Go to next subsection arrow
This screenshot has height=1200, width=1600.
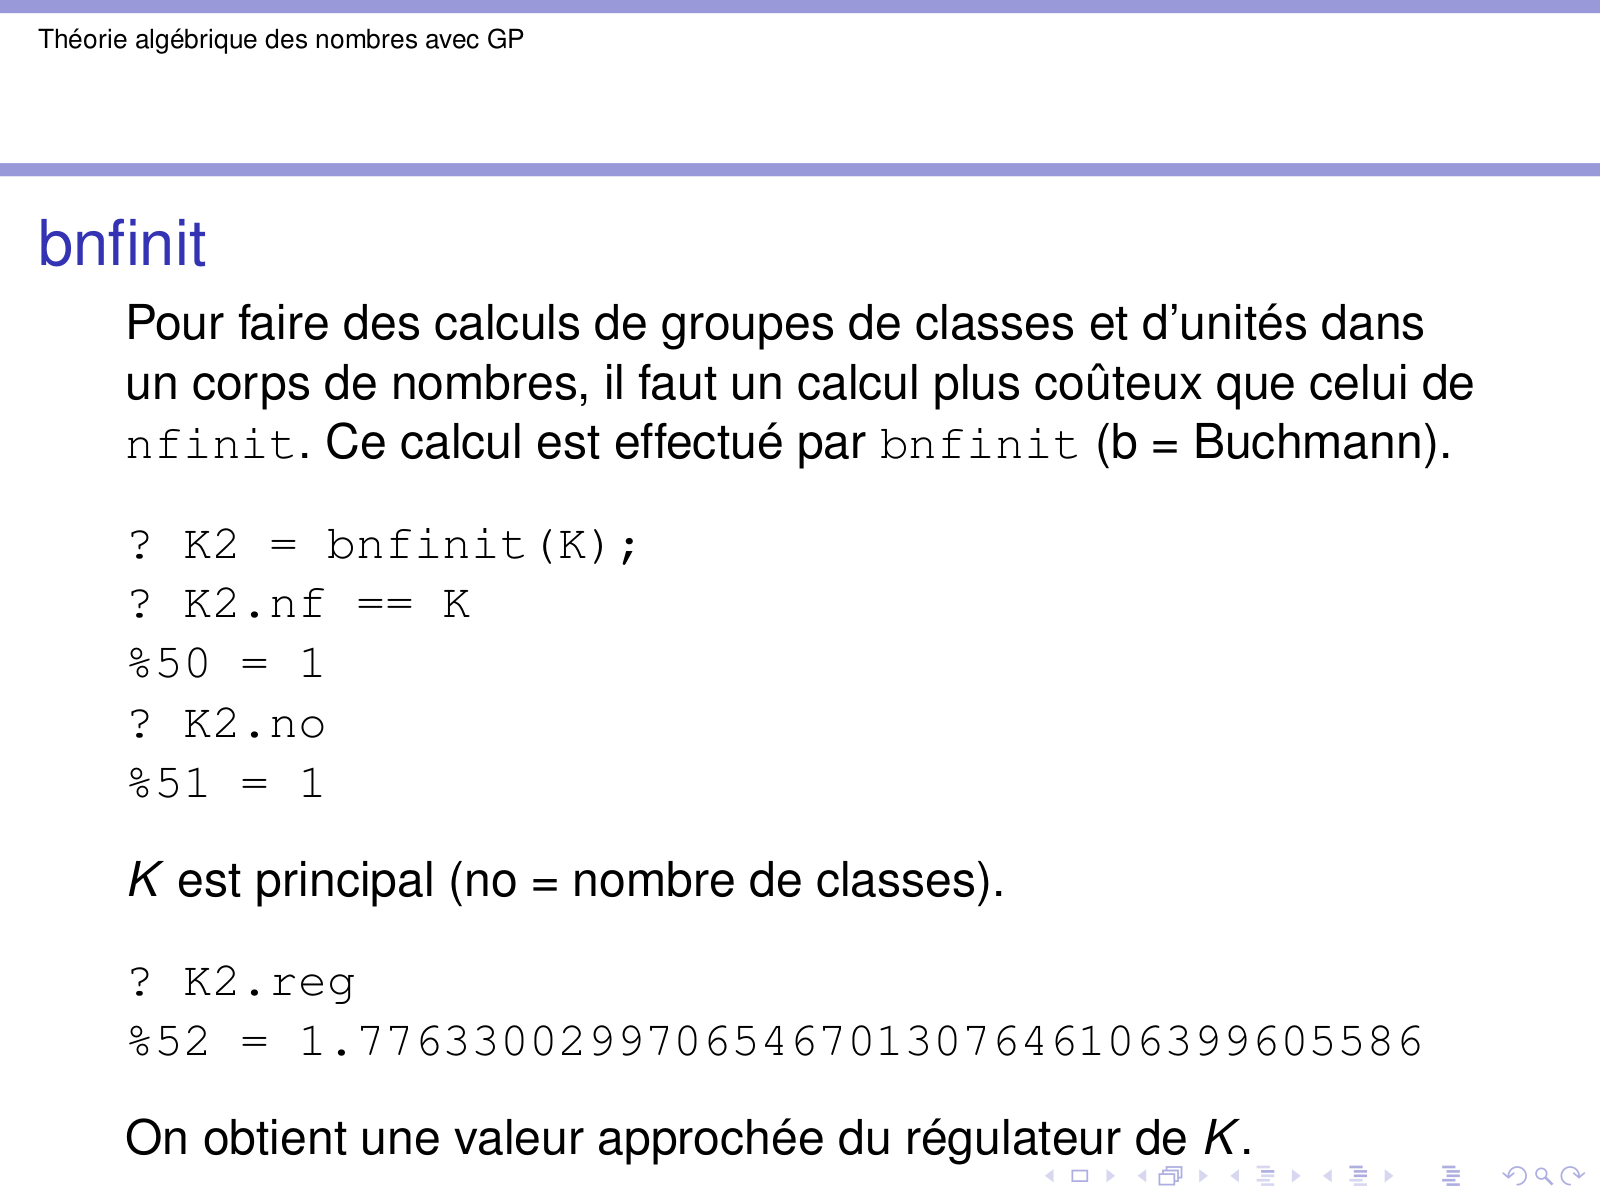(1296, 1176)
